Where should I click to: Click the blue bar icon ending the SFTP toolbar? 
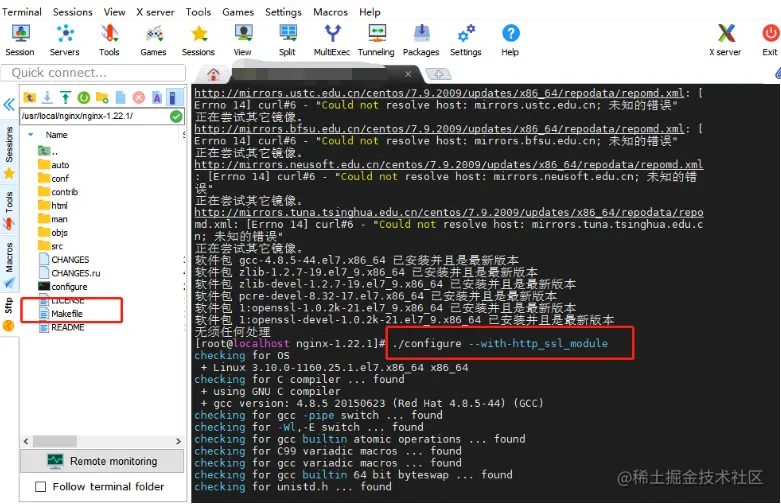(x=174, y=98)
